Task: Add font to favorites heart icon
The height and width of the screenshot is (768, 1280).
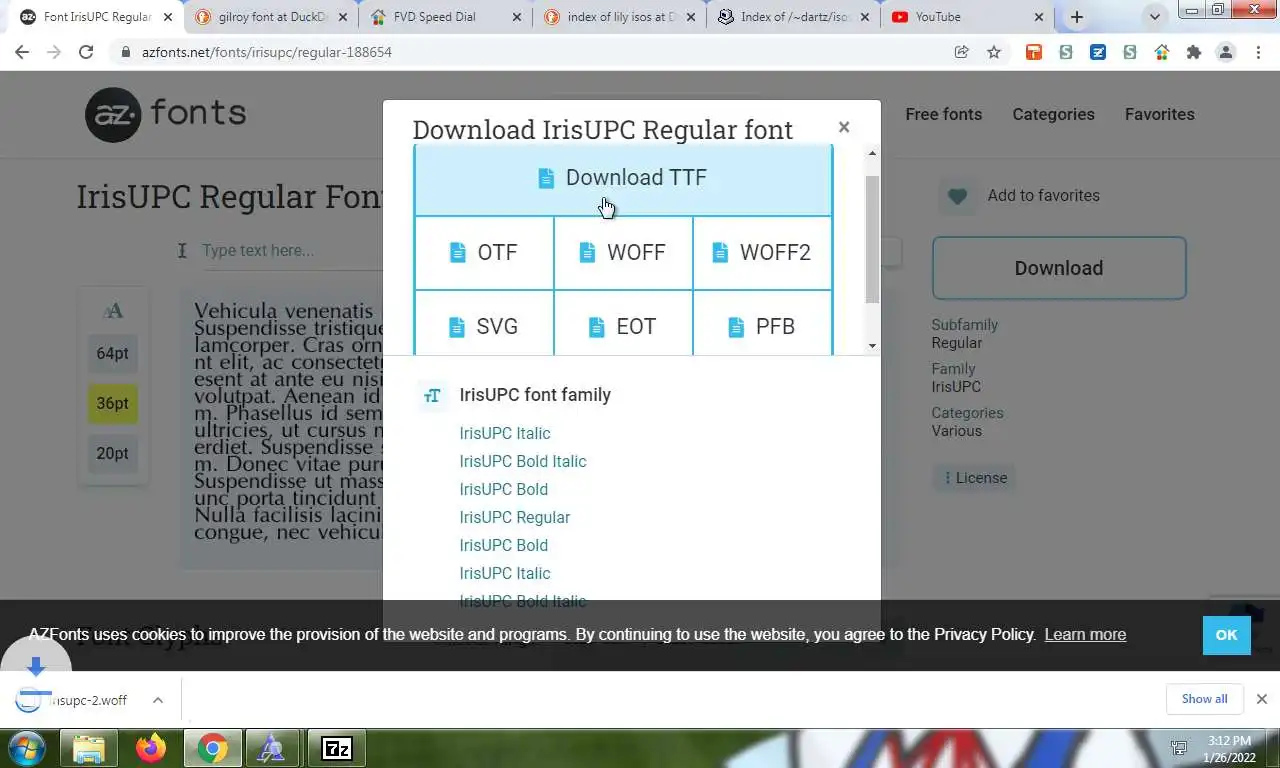Action: [957, 196]
